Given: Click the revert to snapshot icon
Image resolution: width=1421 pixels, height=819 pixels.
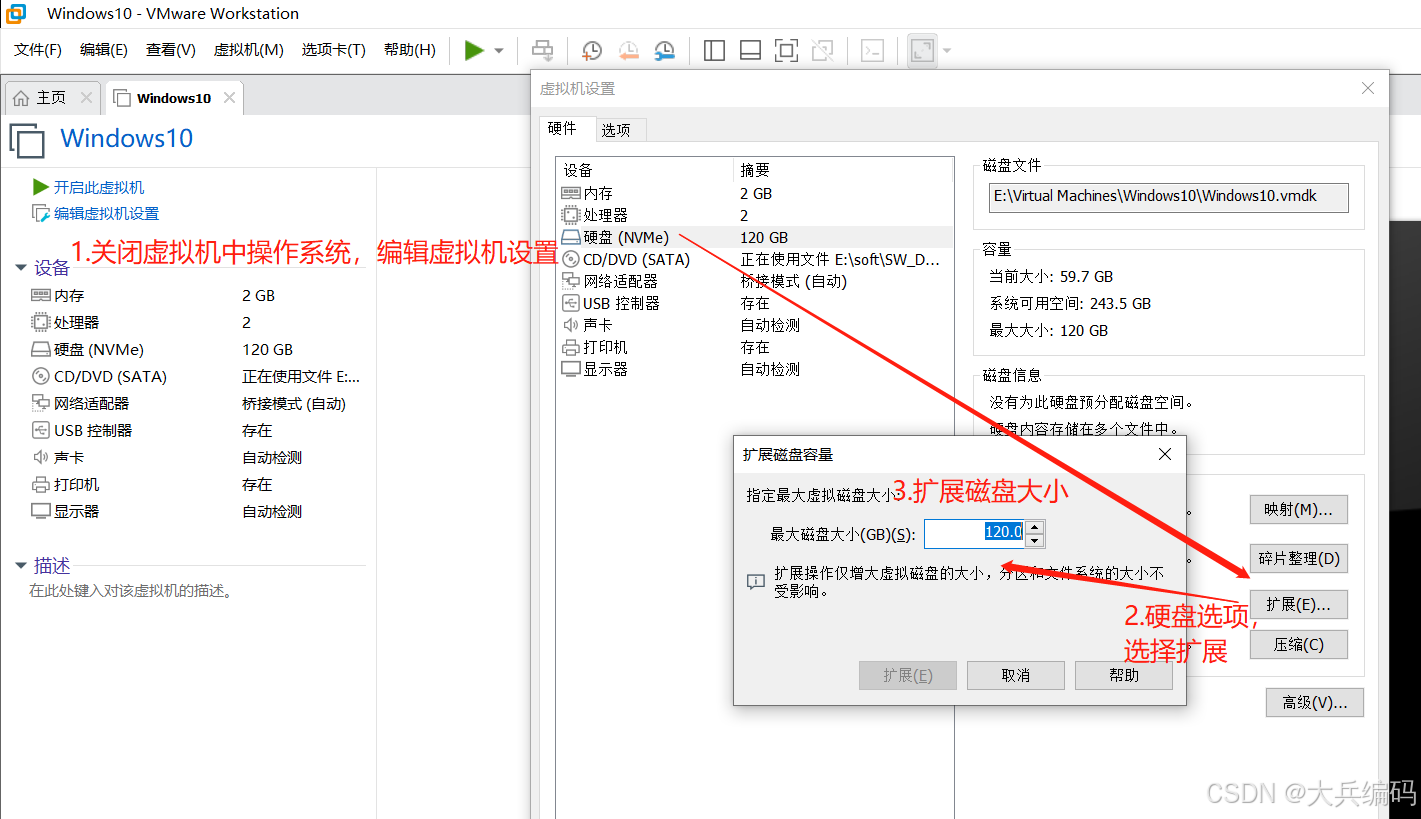Looking at the screenshot, I should click(628, 50).
